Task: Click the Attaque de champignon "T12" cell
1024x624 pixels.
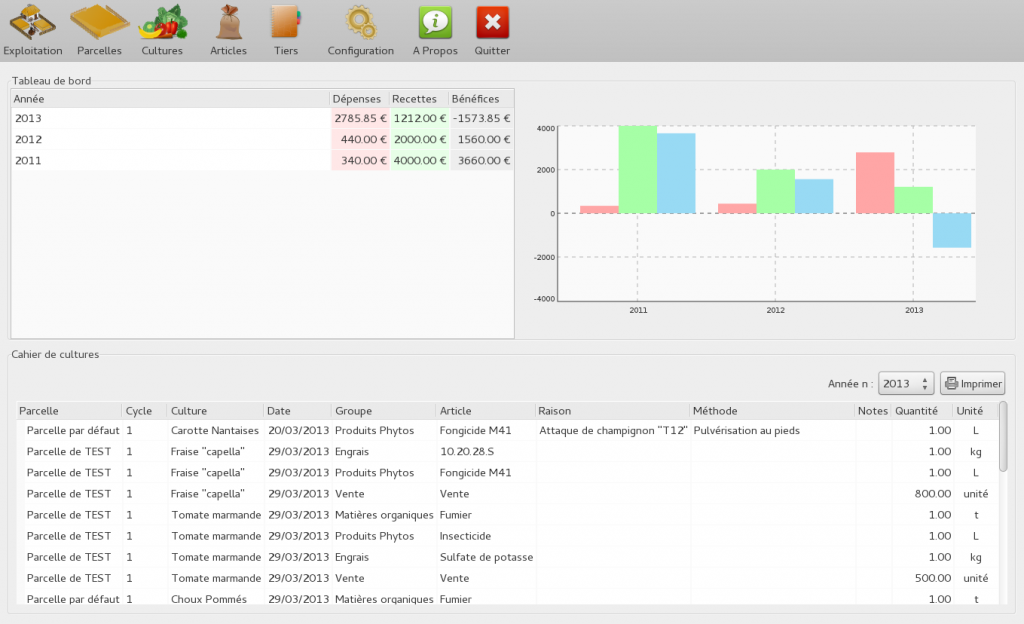Action: (613, 430)
